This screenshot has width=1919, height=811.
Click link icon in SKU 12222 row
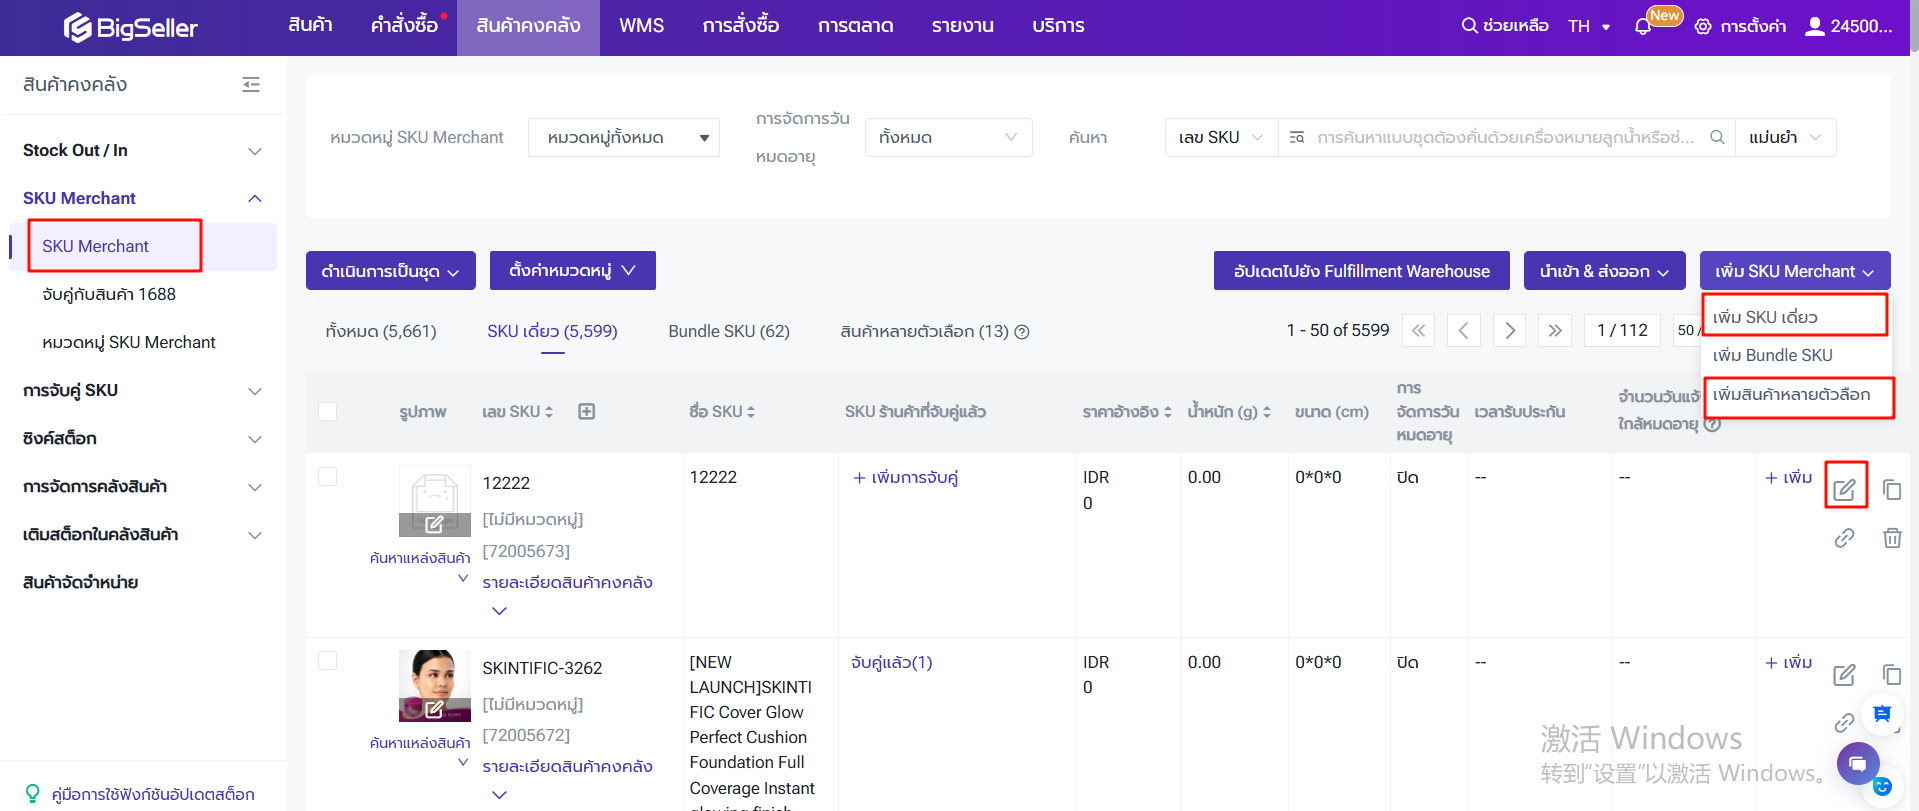coord(1844,538)
